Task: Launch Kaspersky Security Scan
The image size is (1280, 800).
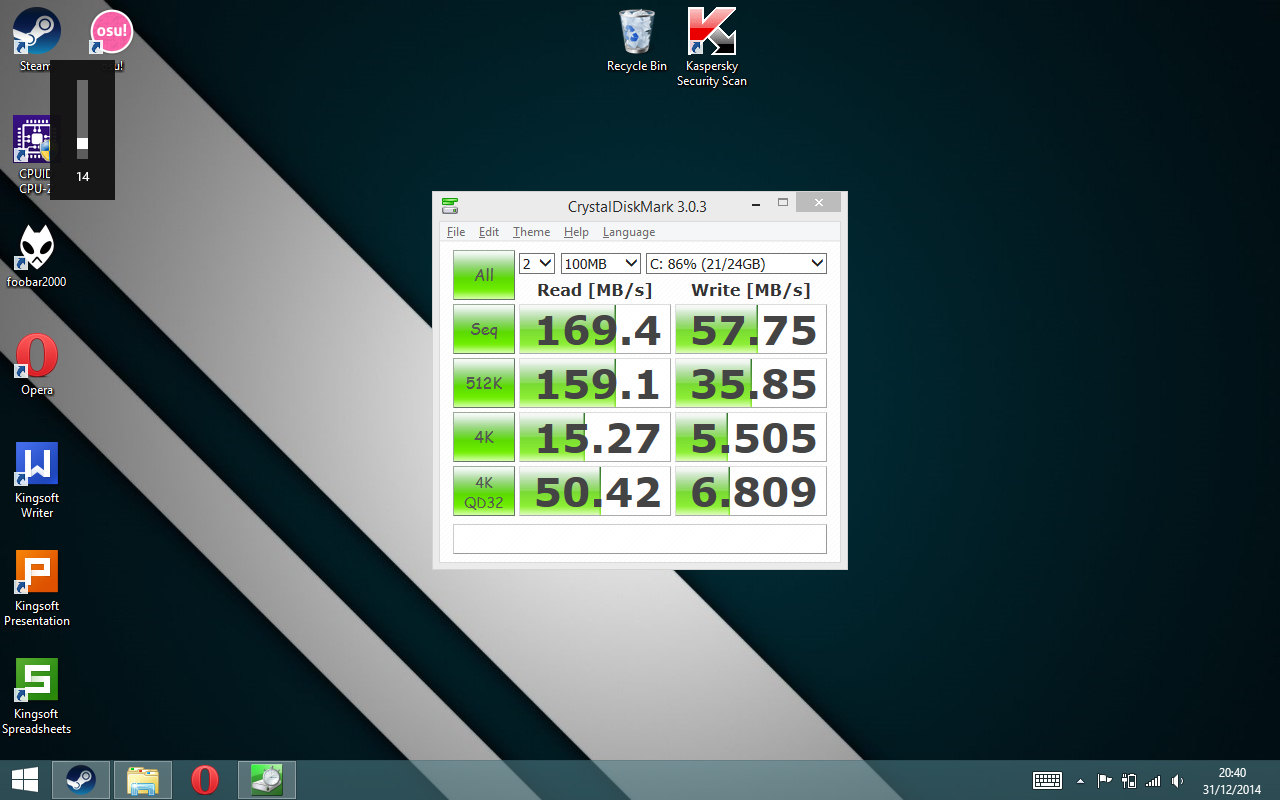Action: pyautogui.click(x=712, y=47)
